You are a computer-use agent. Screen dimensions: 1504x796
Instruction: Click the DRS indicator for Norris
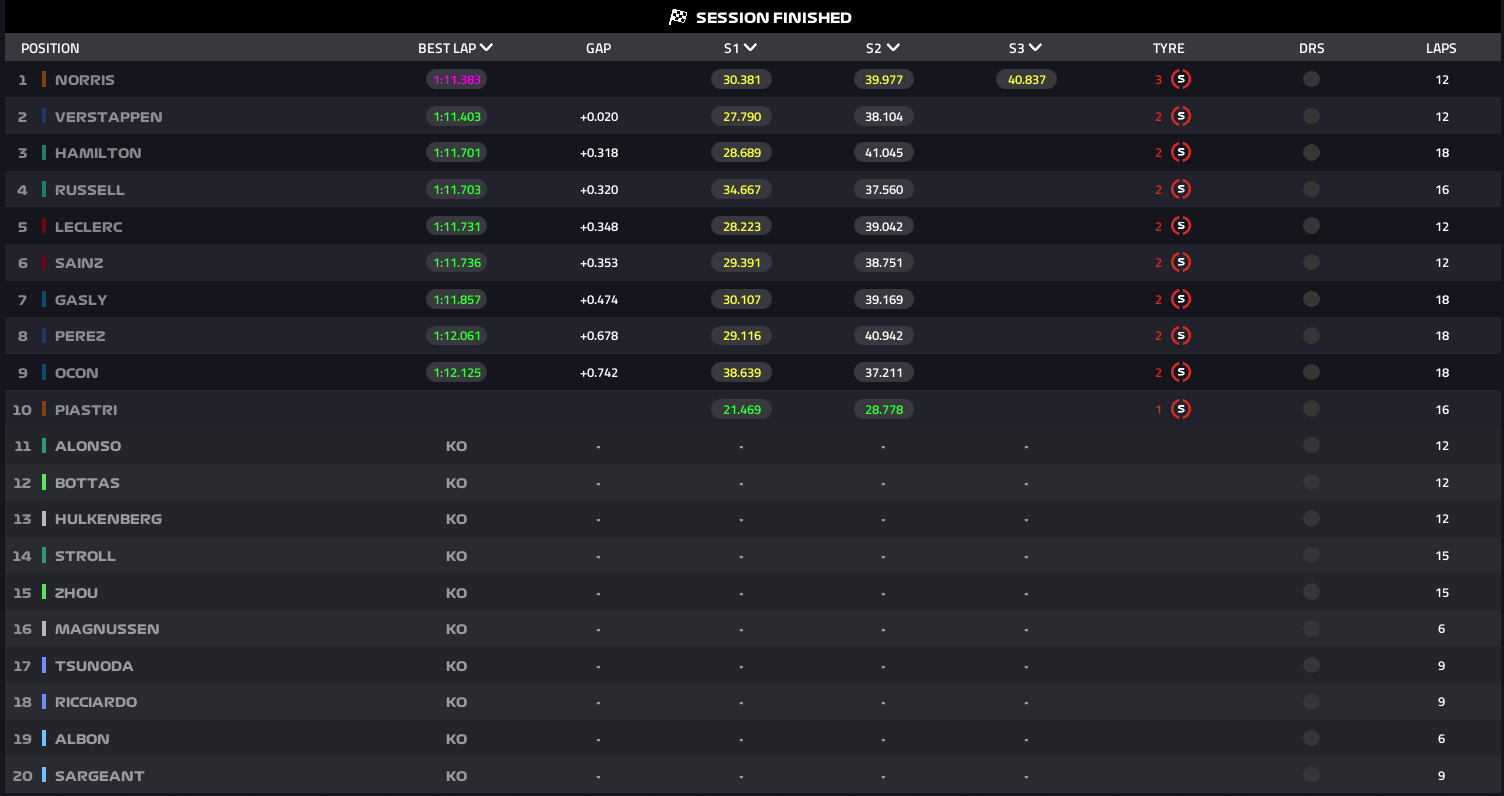(x=1311, y=80)
